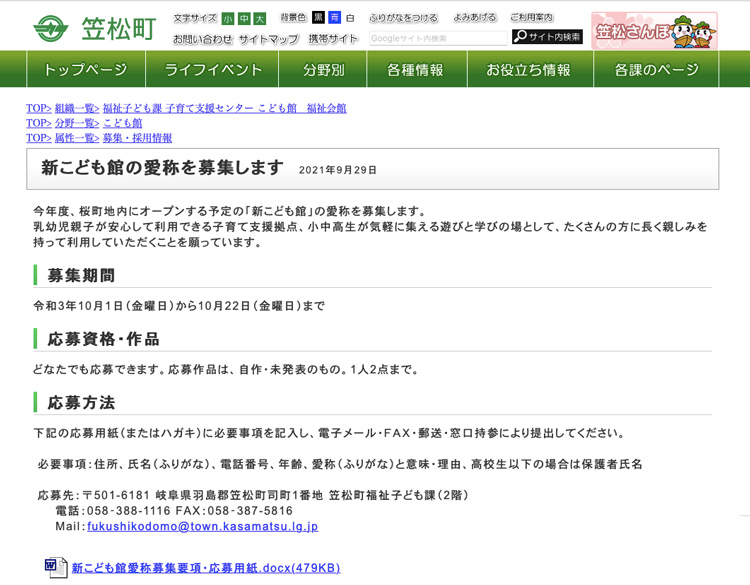The image size is (750, 585).
Task: Click the サイト内検索 search button
Action: tap(547, 36)
